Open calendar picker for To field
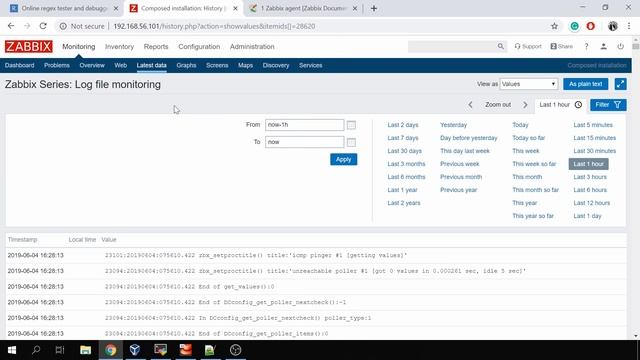 351,142
